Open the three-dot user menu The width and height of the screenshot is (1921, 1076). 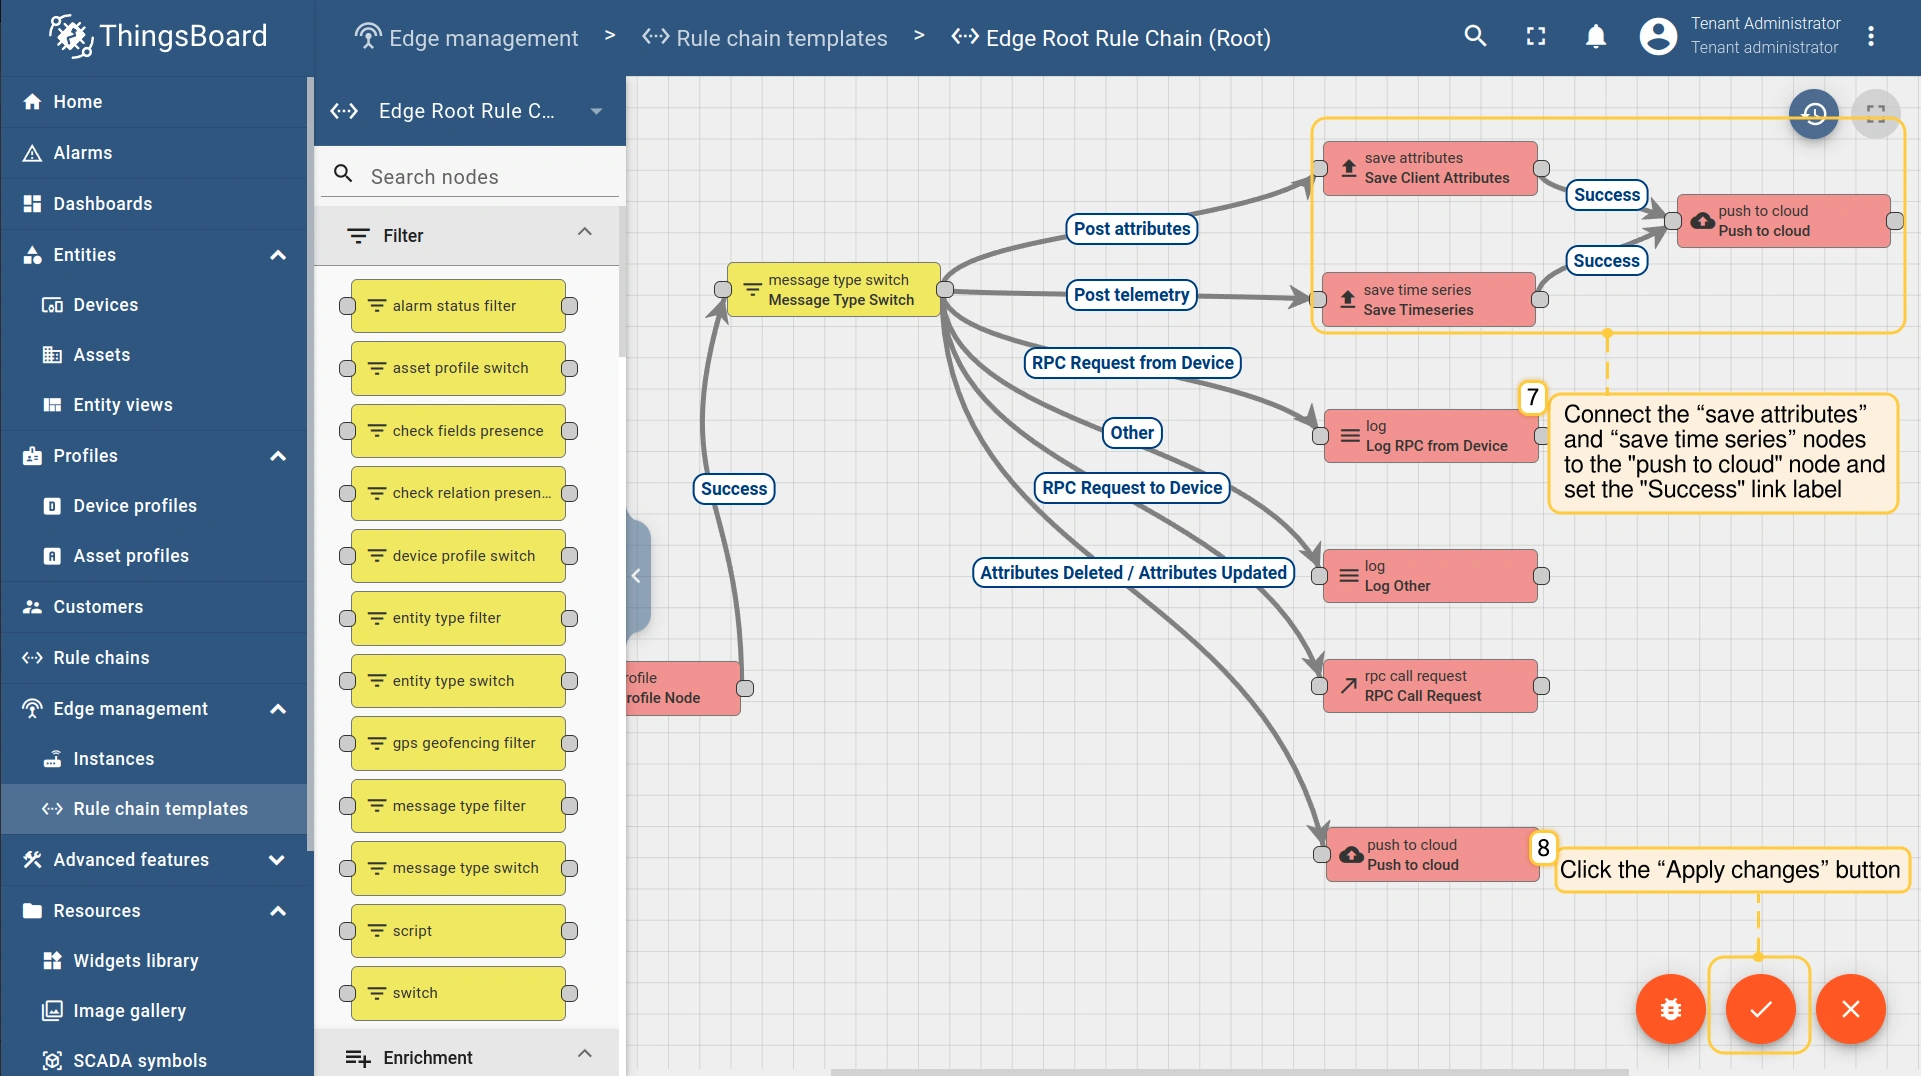1871,37
